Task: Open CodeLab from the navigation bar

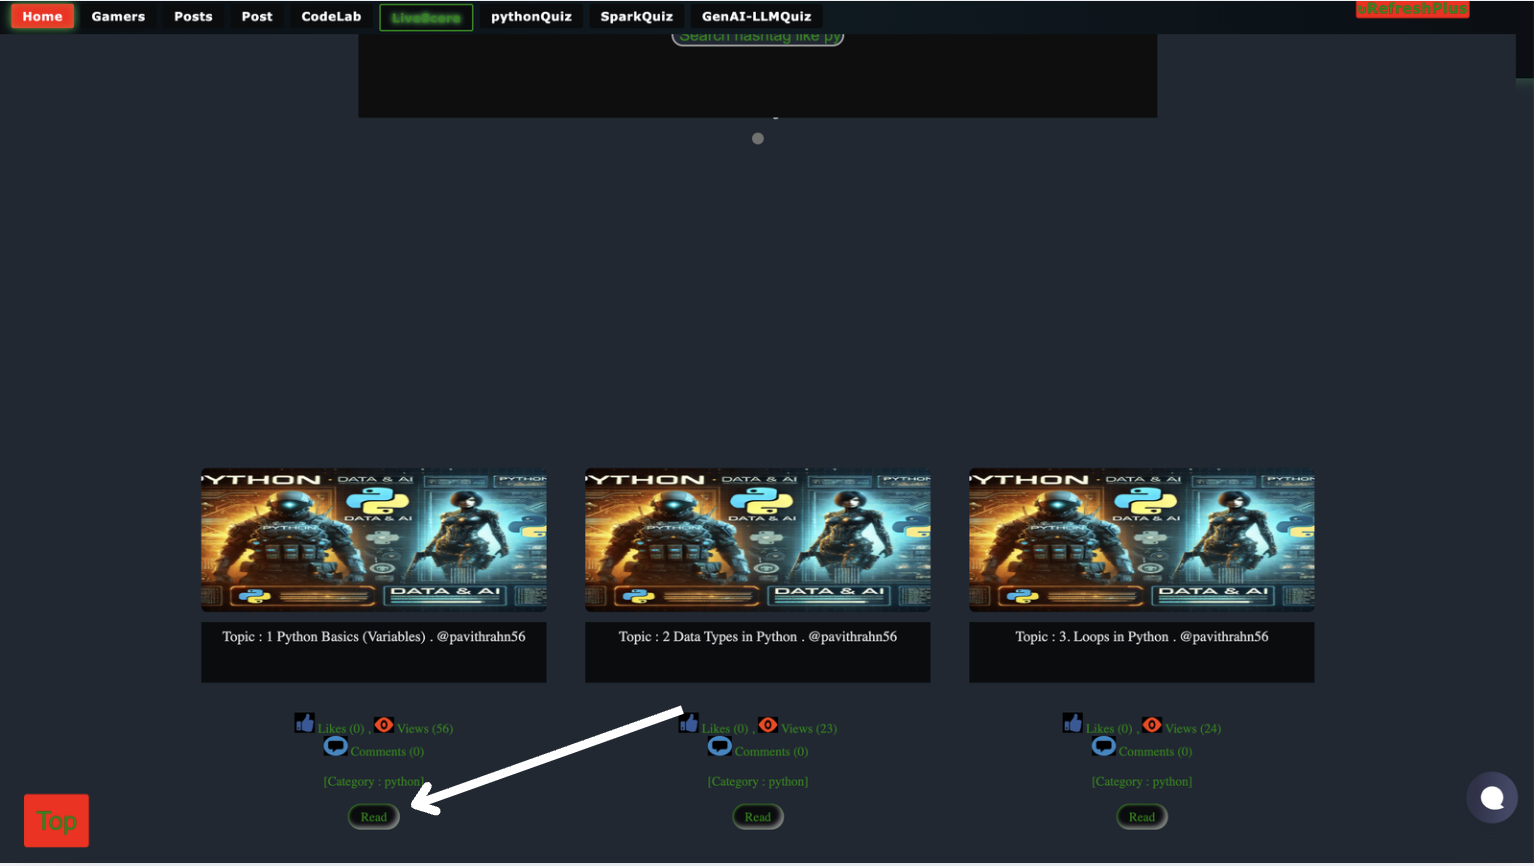Action: 331,17
